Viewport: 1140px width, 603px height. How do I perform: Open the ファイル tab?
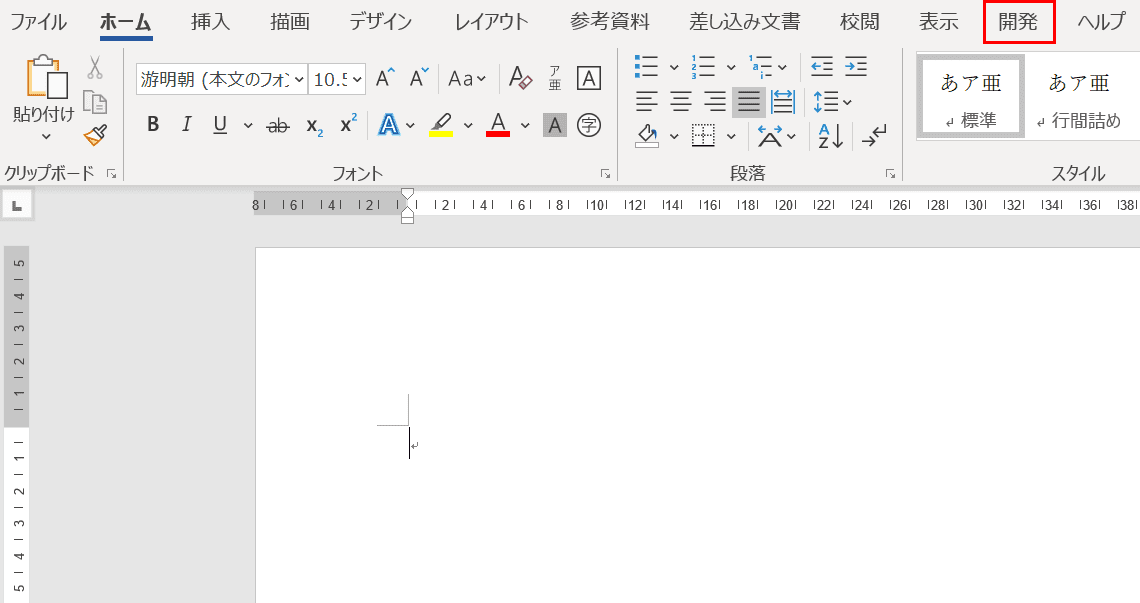(x=39, y=22)
